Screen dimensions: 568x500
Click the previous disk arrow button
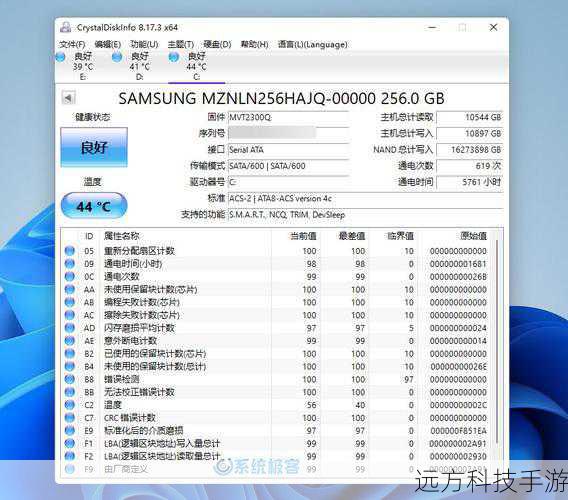(x=68, y=97)
